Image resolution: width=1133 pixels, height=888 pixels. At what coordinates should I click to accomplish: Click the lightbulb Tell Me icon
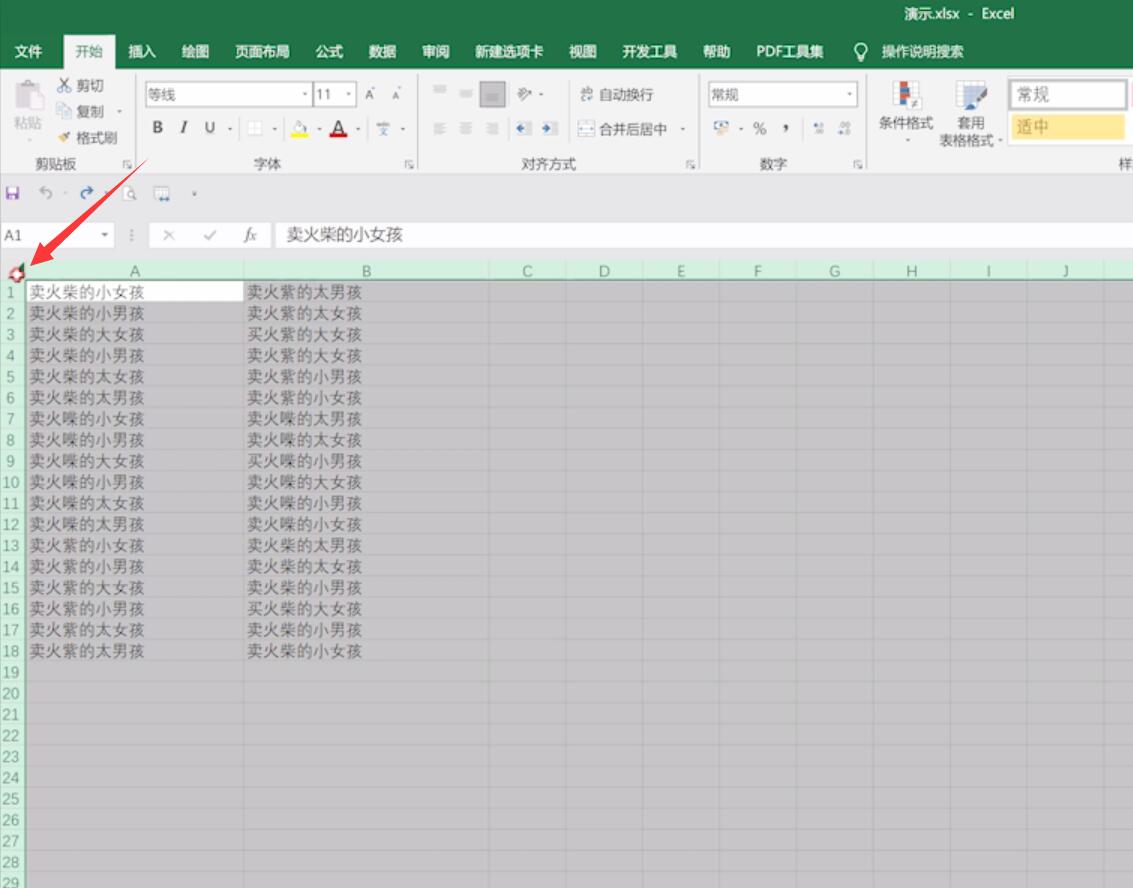(860, 51)
